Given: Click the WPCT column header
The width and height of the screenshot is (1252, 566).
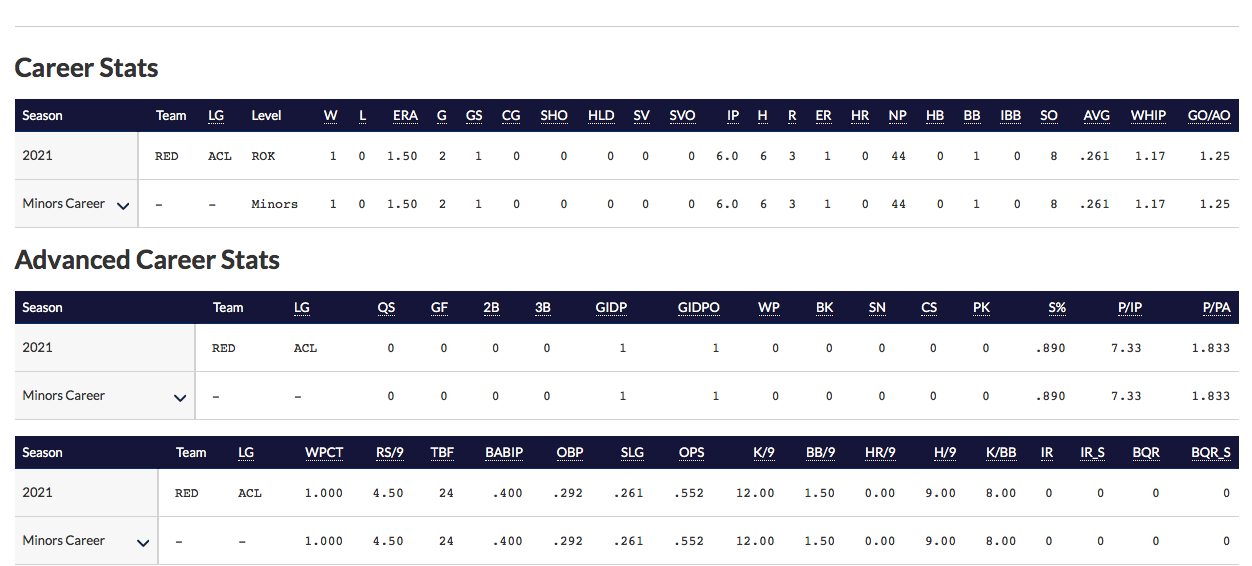Looking at the screenshot, I should coord(324,453).
